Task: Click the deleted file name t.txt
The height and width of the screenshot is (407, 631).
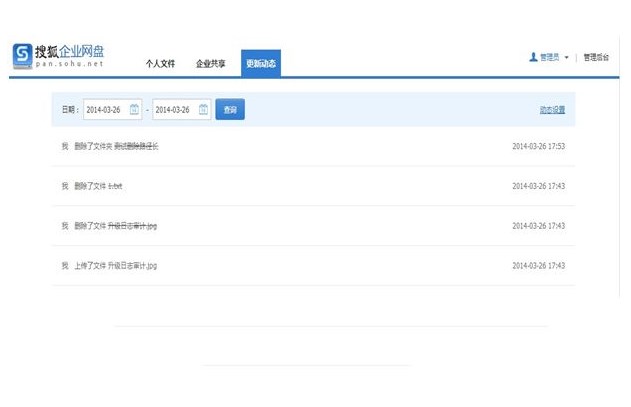Action: (115, 186)
